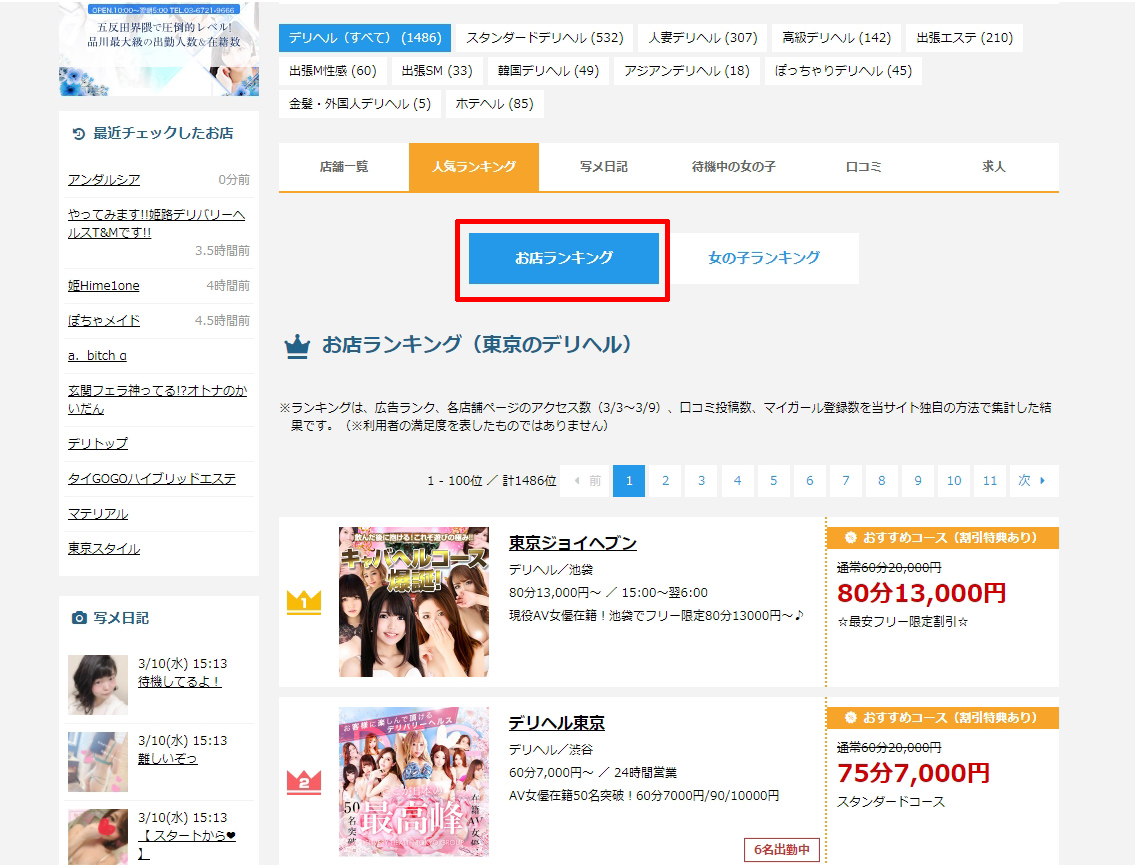
Task: Click 前 previous page button
Action: pos(585,481)
